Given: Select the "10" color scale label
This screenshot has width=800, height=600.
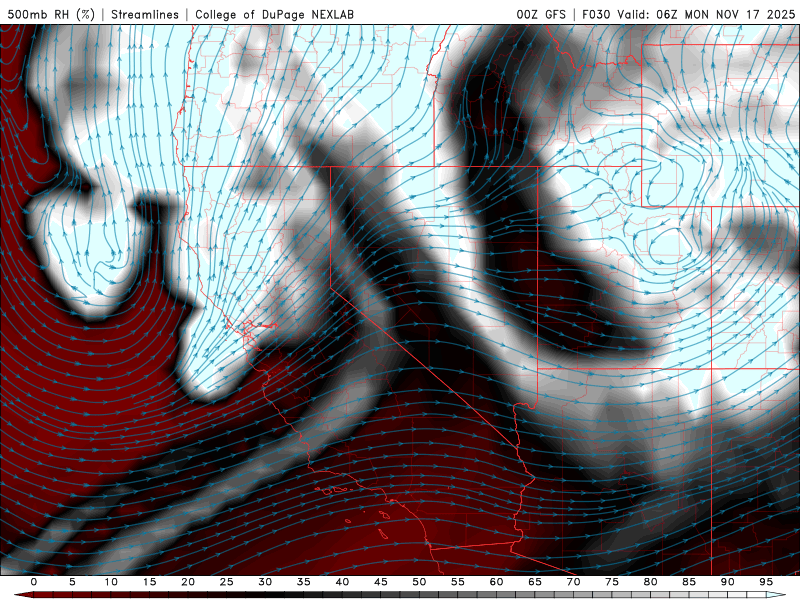Looking at the screenshot, I should (x=111, y=582).
